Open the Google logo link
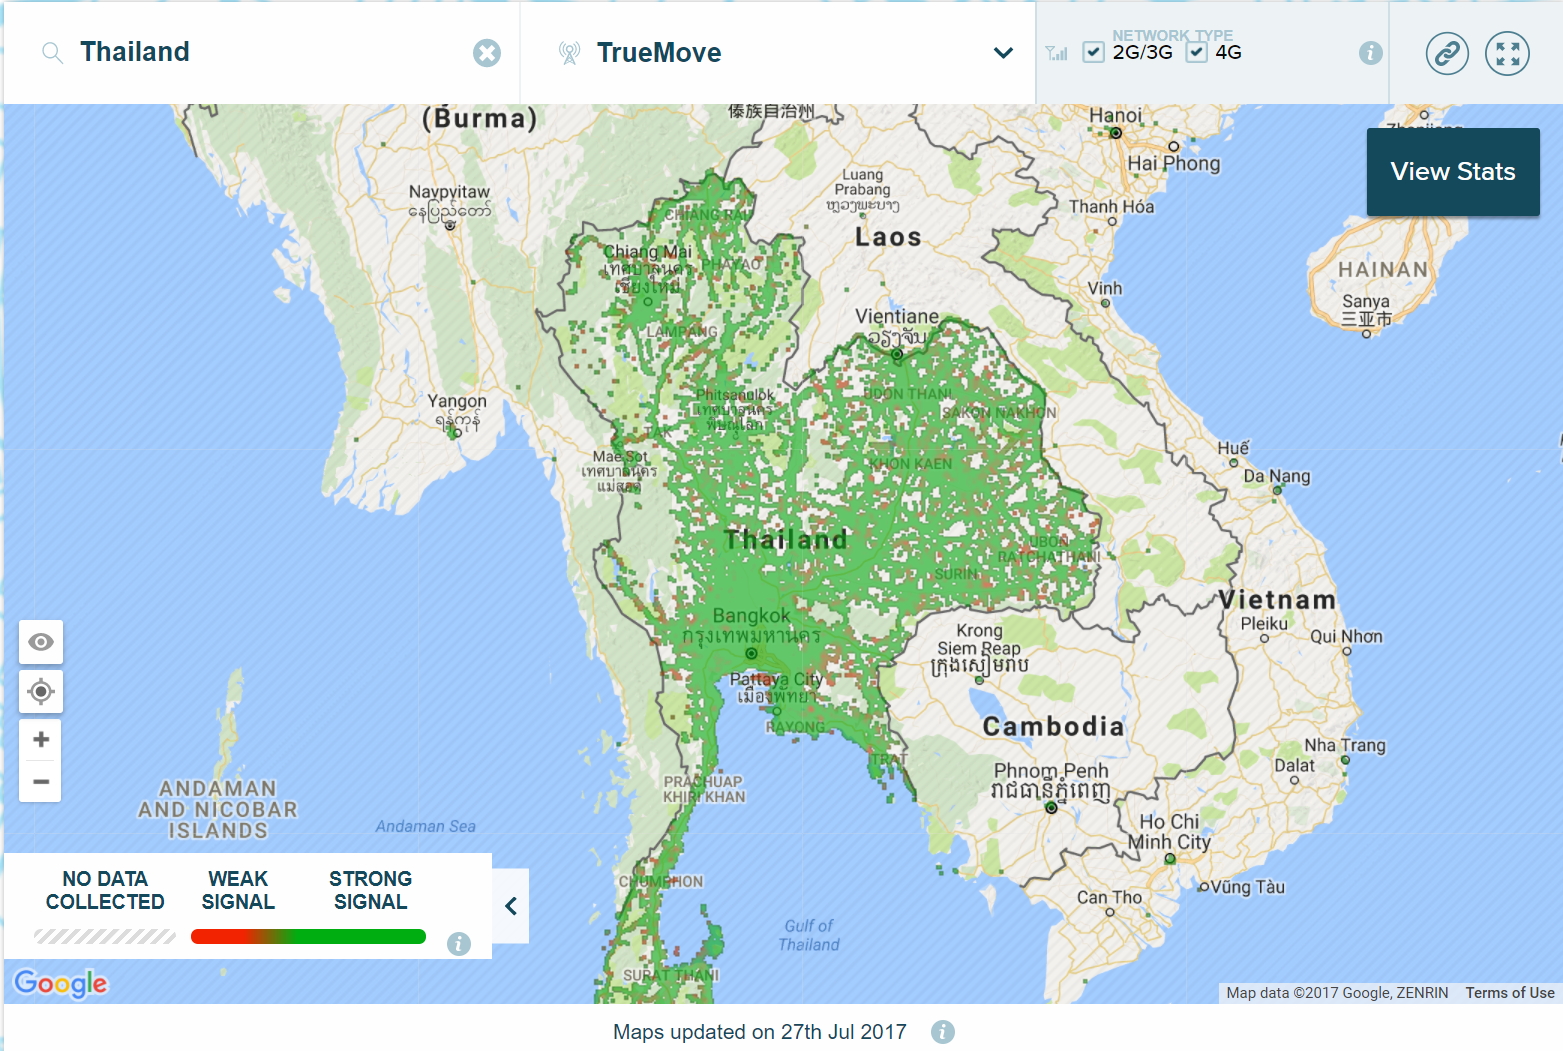The height and width of the screenshot is (1051, 1563). 61,983
